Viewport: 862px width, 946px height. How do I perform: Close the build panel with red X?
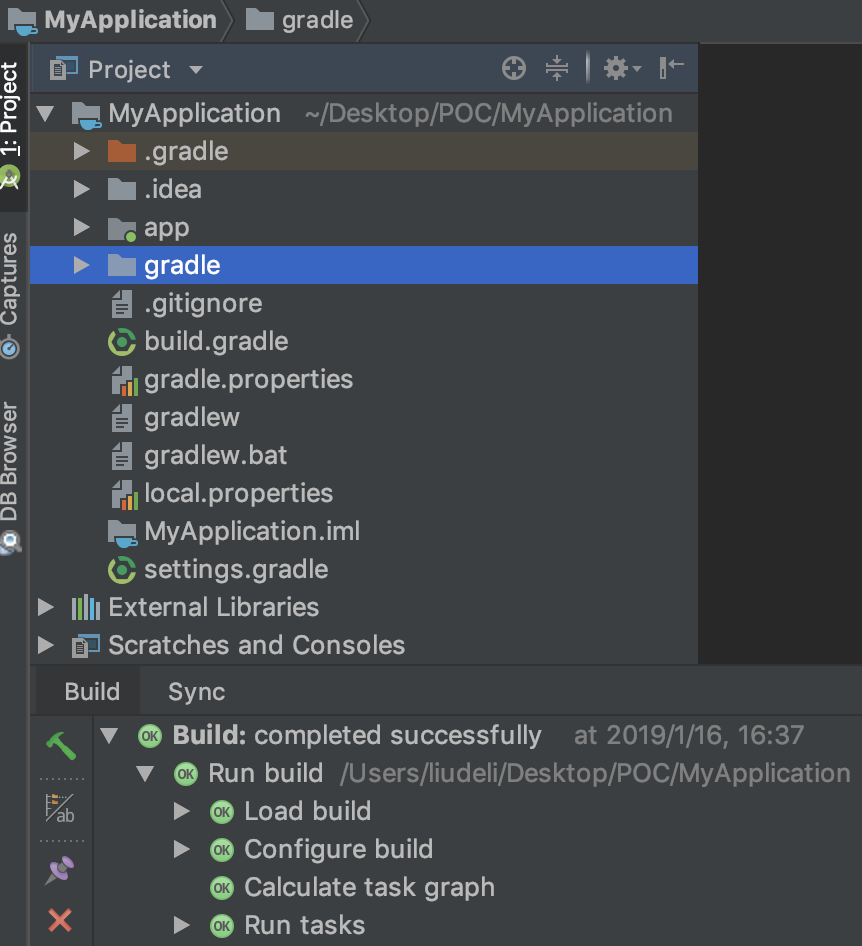(x=60, y=920)
